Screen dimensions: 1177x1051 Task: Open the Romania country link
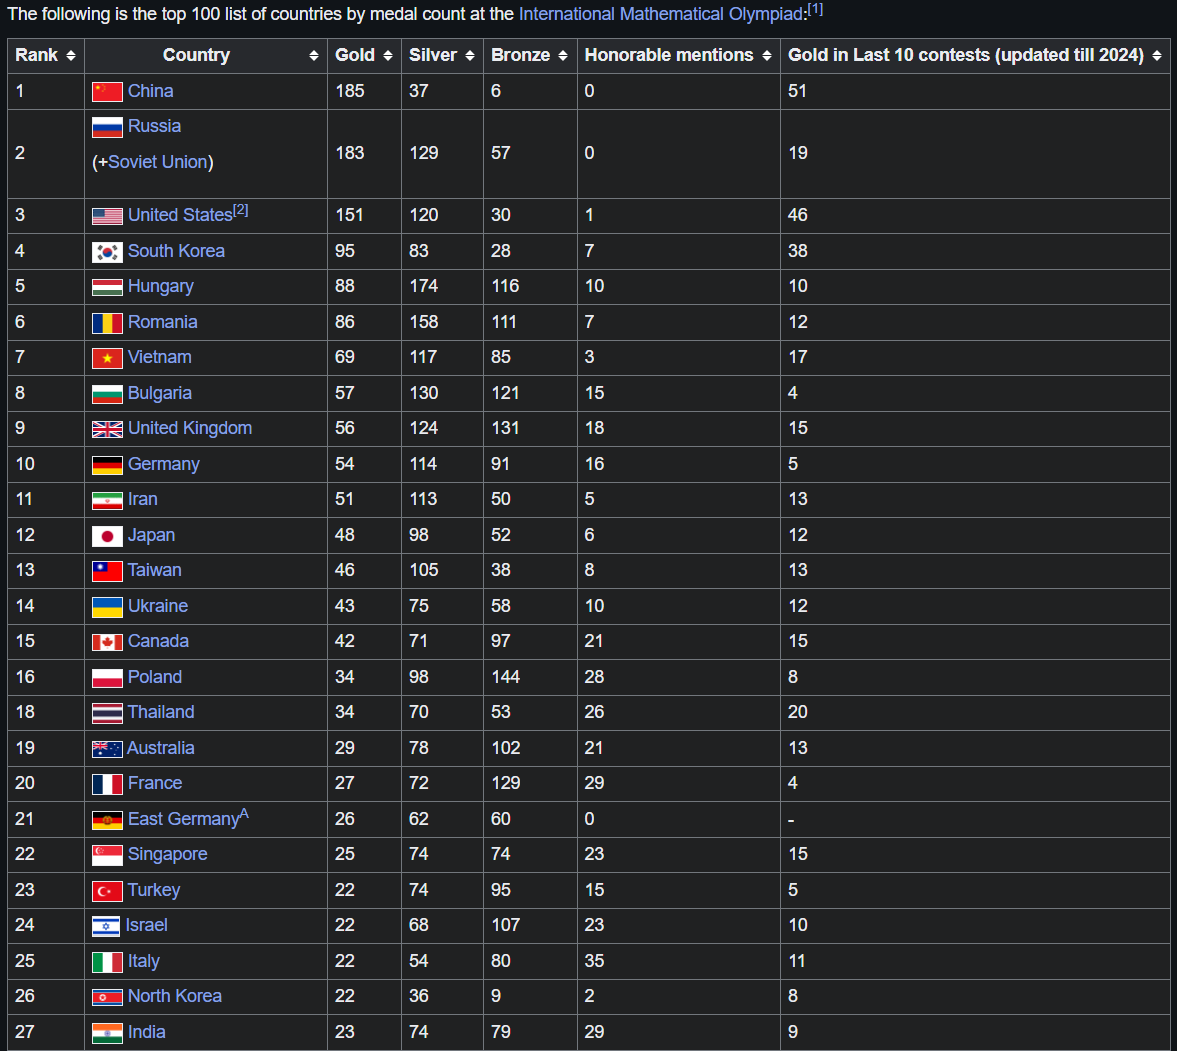click(x=162, y=322)
